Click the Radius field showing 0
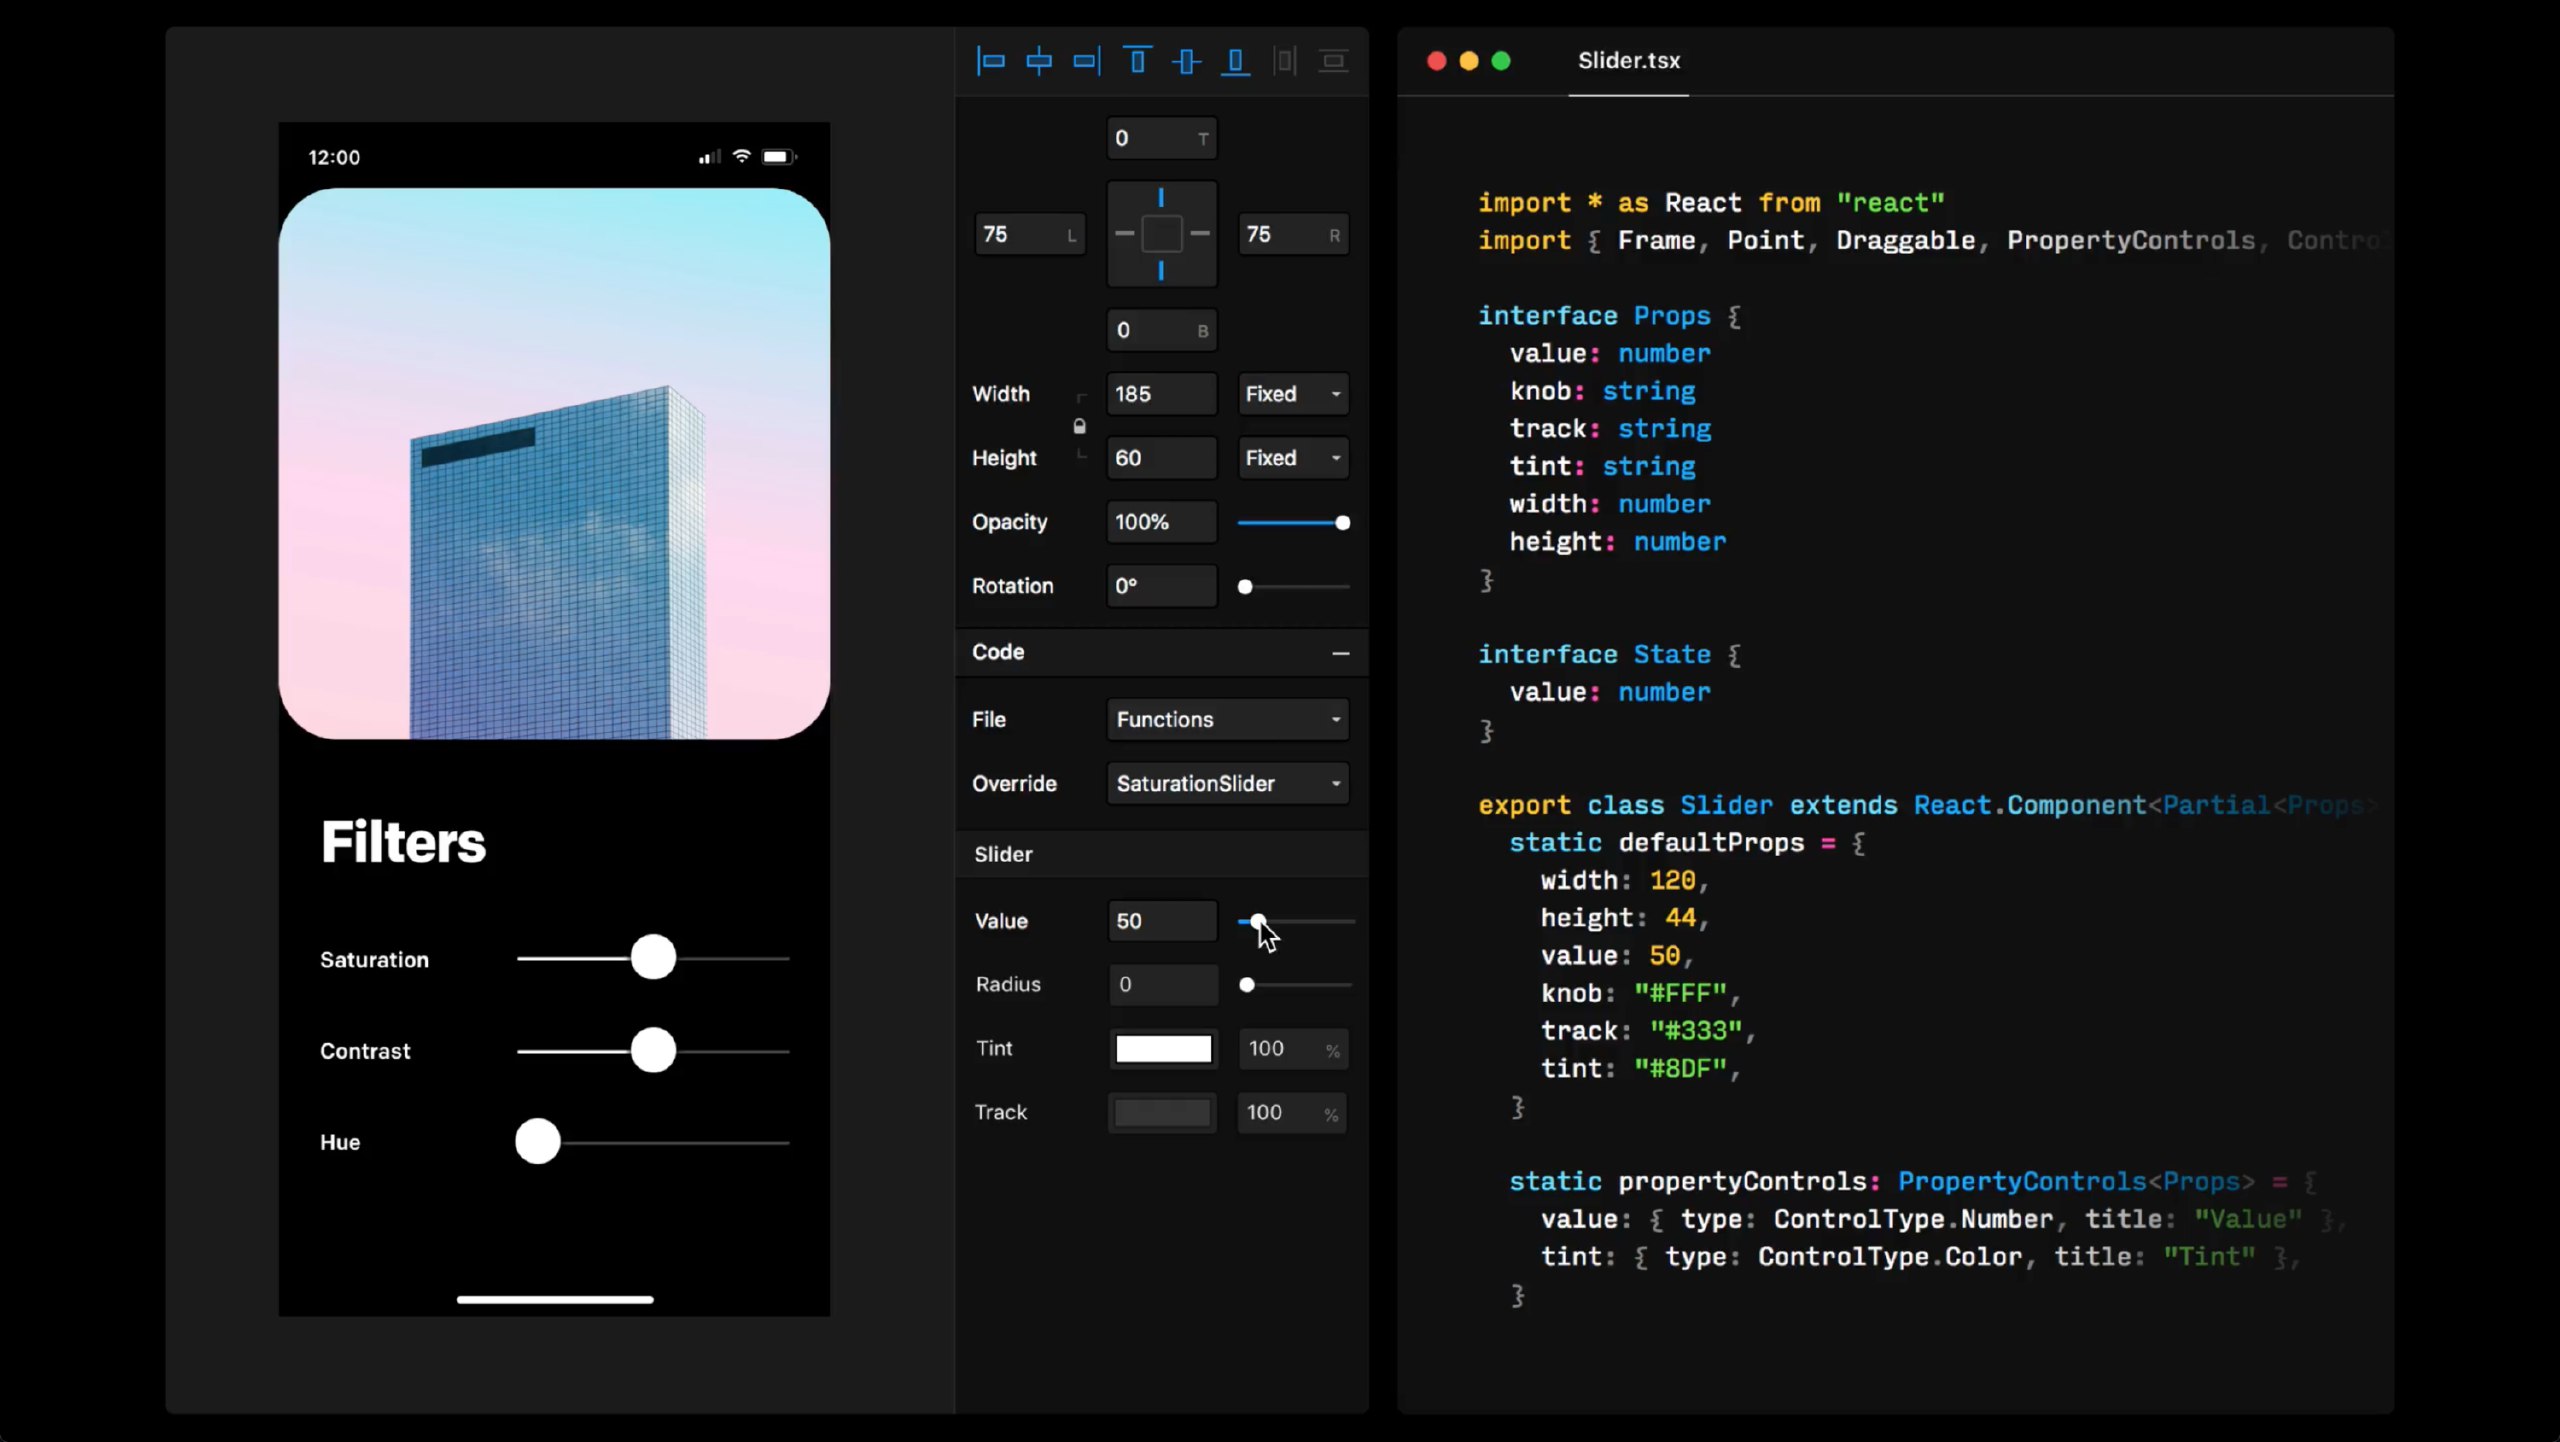The height and width of the screenshot is (1442, 2560). pos(1163,985)
